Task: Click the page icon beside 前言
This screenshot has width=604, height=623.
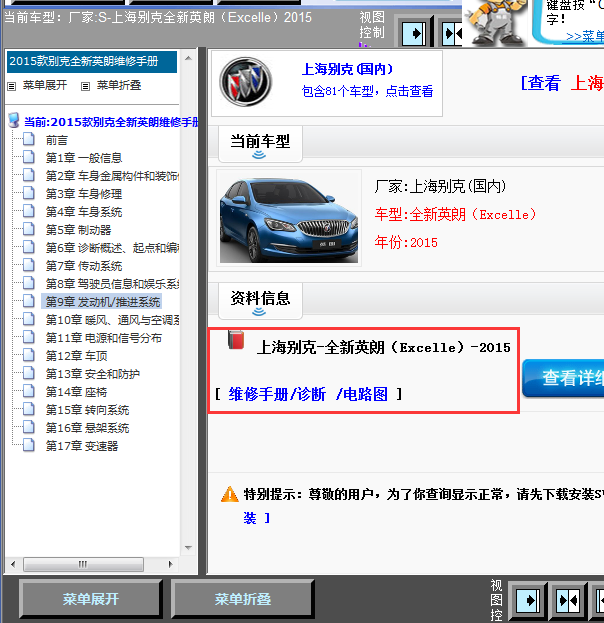Action: pyautogui.click(x=29, y=139)
